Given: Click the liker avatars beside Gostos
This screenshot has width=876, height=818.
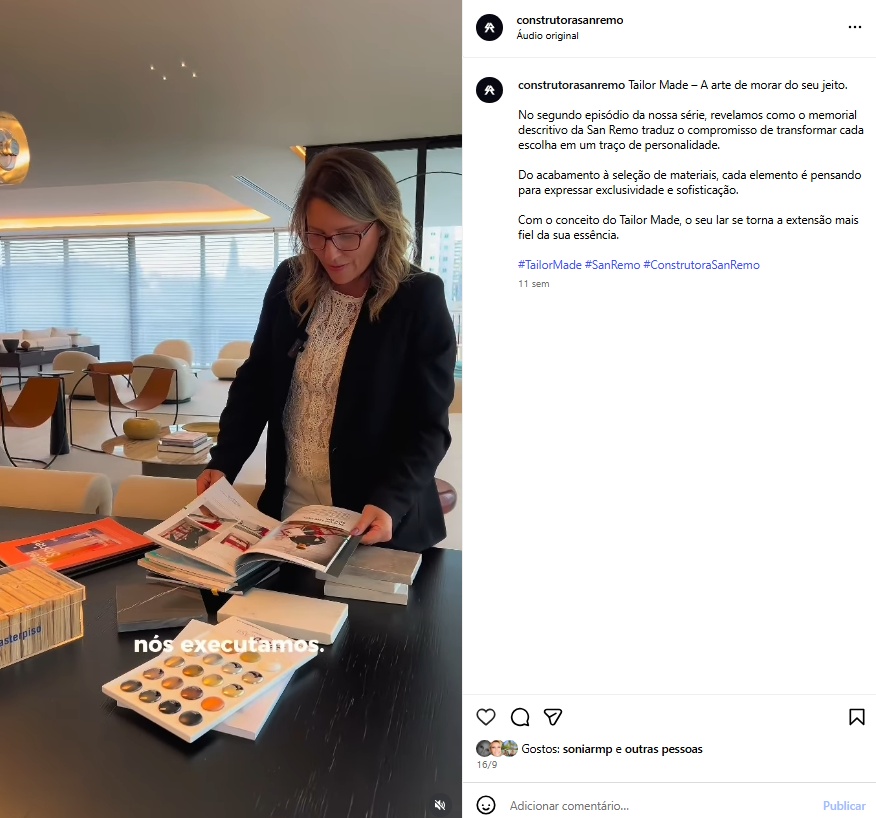Looking at the screenshot, I should (497, 749).
